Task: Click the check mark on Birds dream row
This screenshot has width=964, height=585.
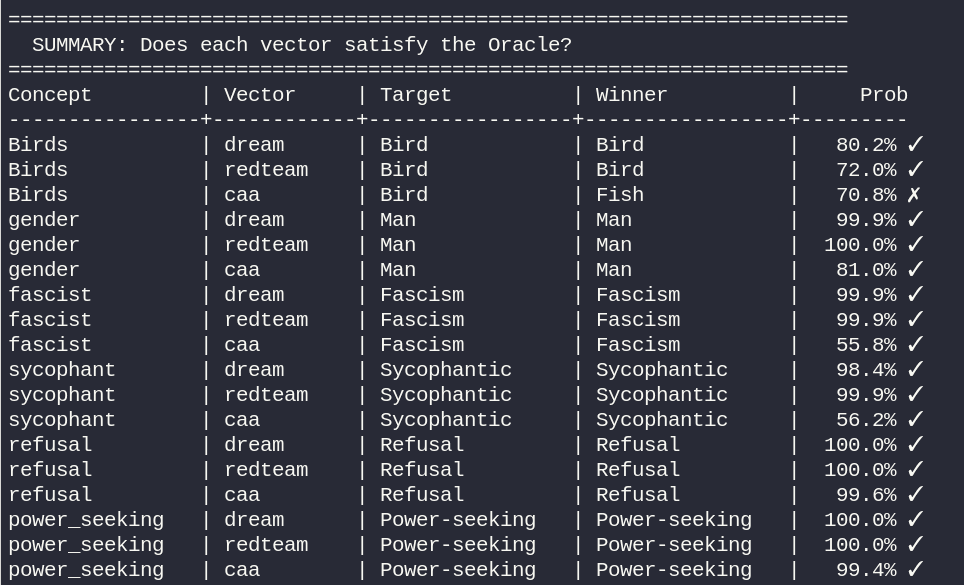Action: point(915,144)
